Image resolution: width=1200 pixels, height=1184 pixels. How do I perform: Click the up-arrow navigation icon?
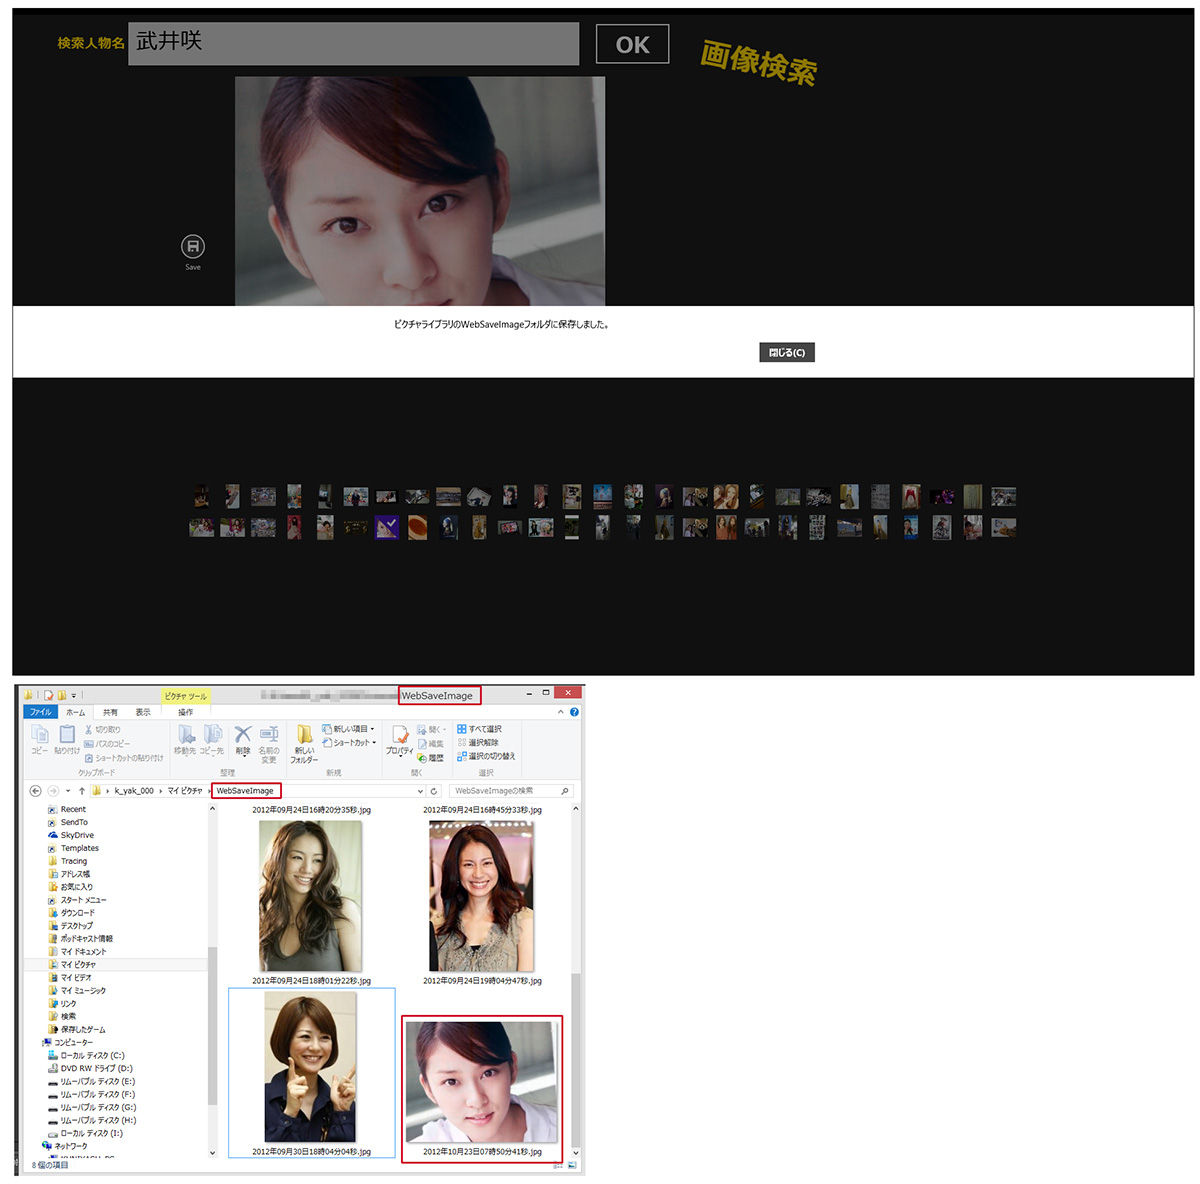pyautogui.click(x=82, y=791)
